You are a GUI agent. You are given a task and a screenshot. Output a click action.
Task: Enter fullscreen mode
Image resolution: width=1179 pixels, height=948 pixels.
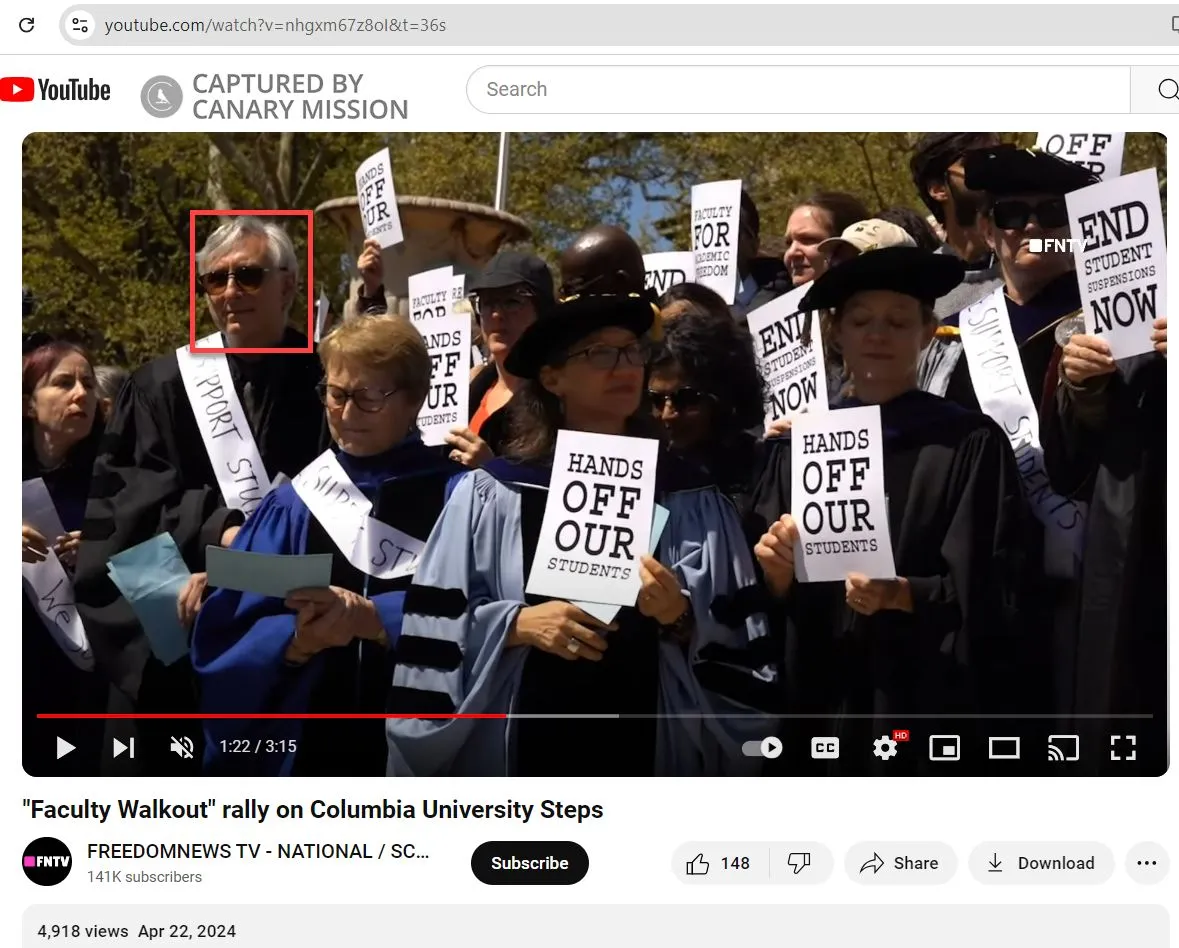click(1123, 747)
